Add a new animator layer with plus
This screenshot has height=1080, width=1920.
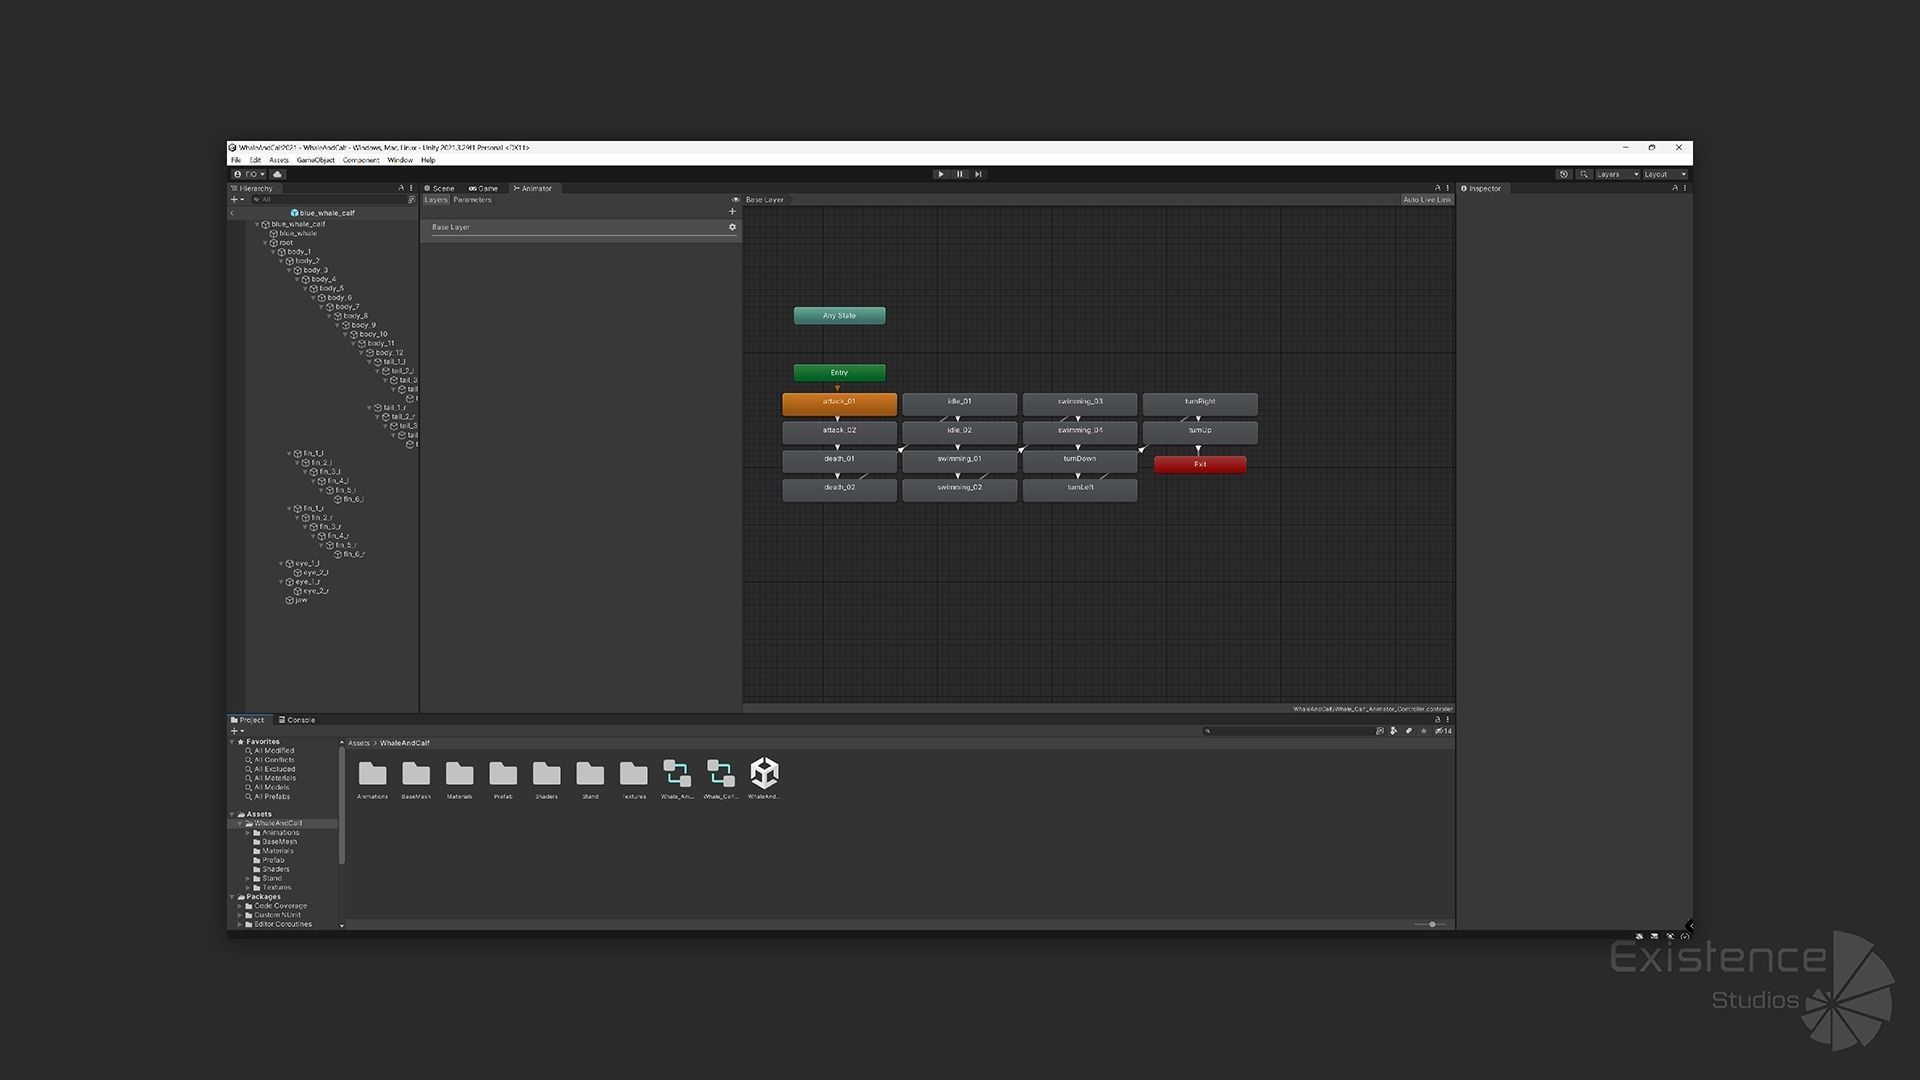click(x=732, y=211)
